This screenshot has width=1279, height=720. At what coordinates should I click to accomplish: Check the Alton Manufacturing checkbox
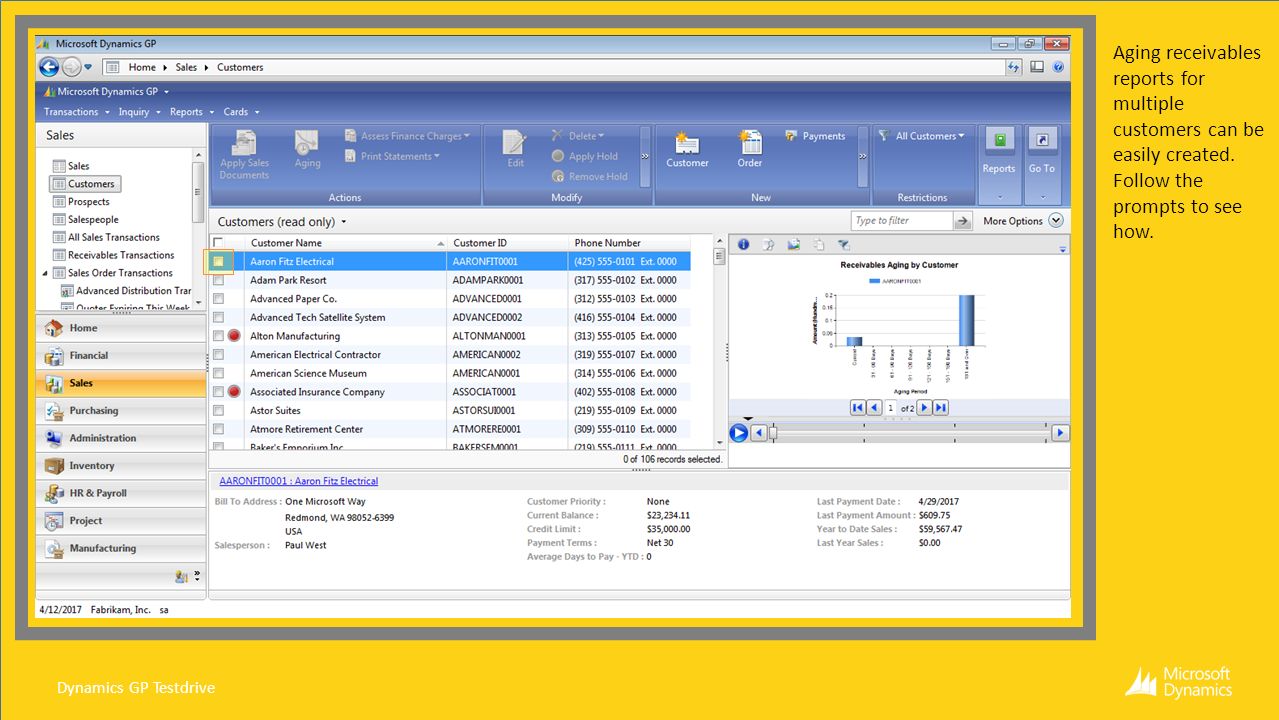click(x=218, y=336)
